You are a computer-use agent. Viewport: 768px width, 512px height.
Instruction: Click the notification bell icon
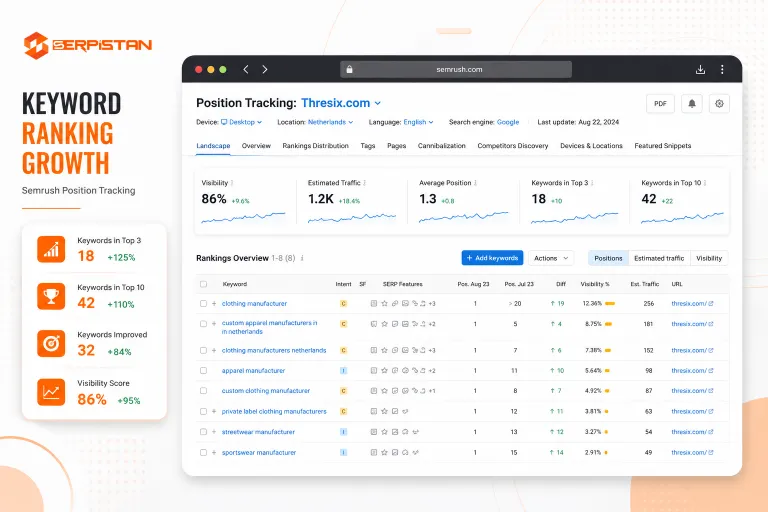[x=692, y=103]
